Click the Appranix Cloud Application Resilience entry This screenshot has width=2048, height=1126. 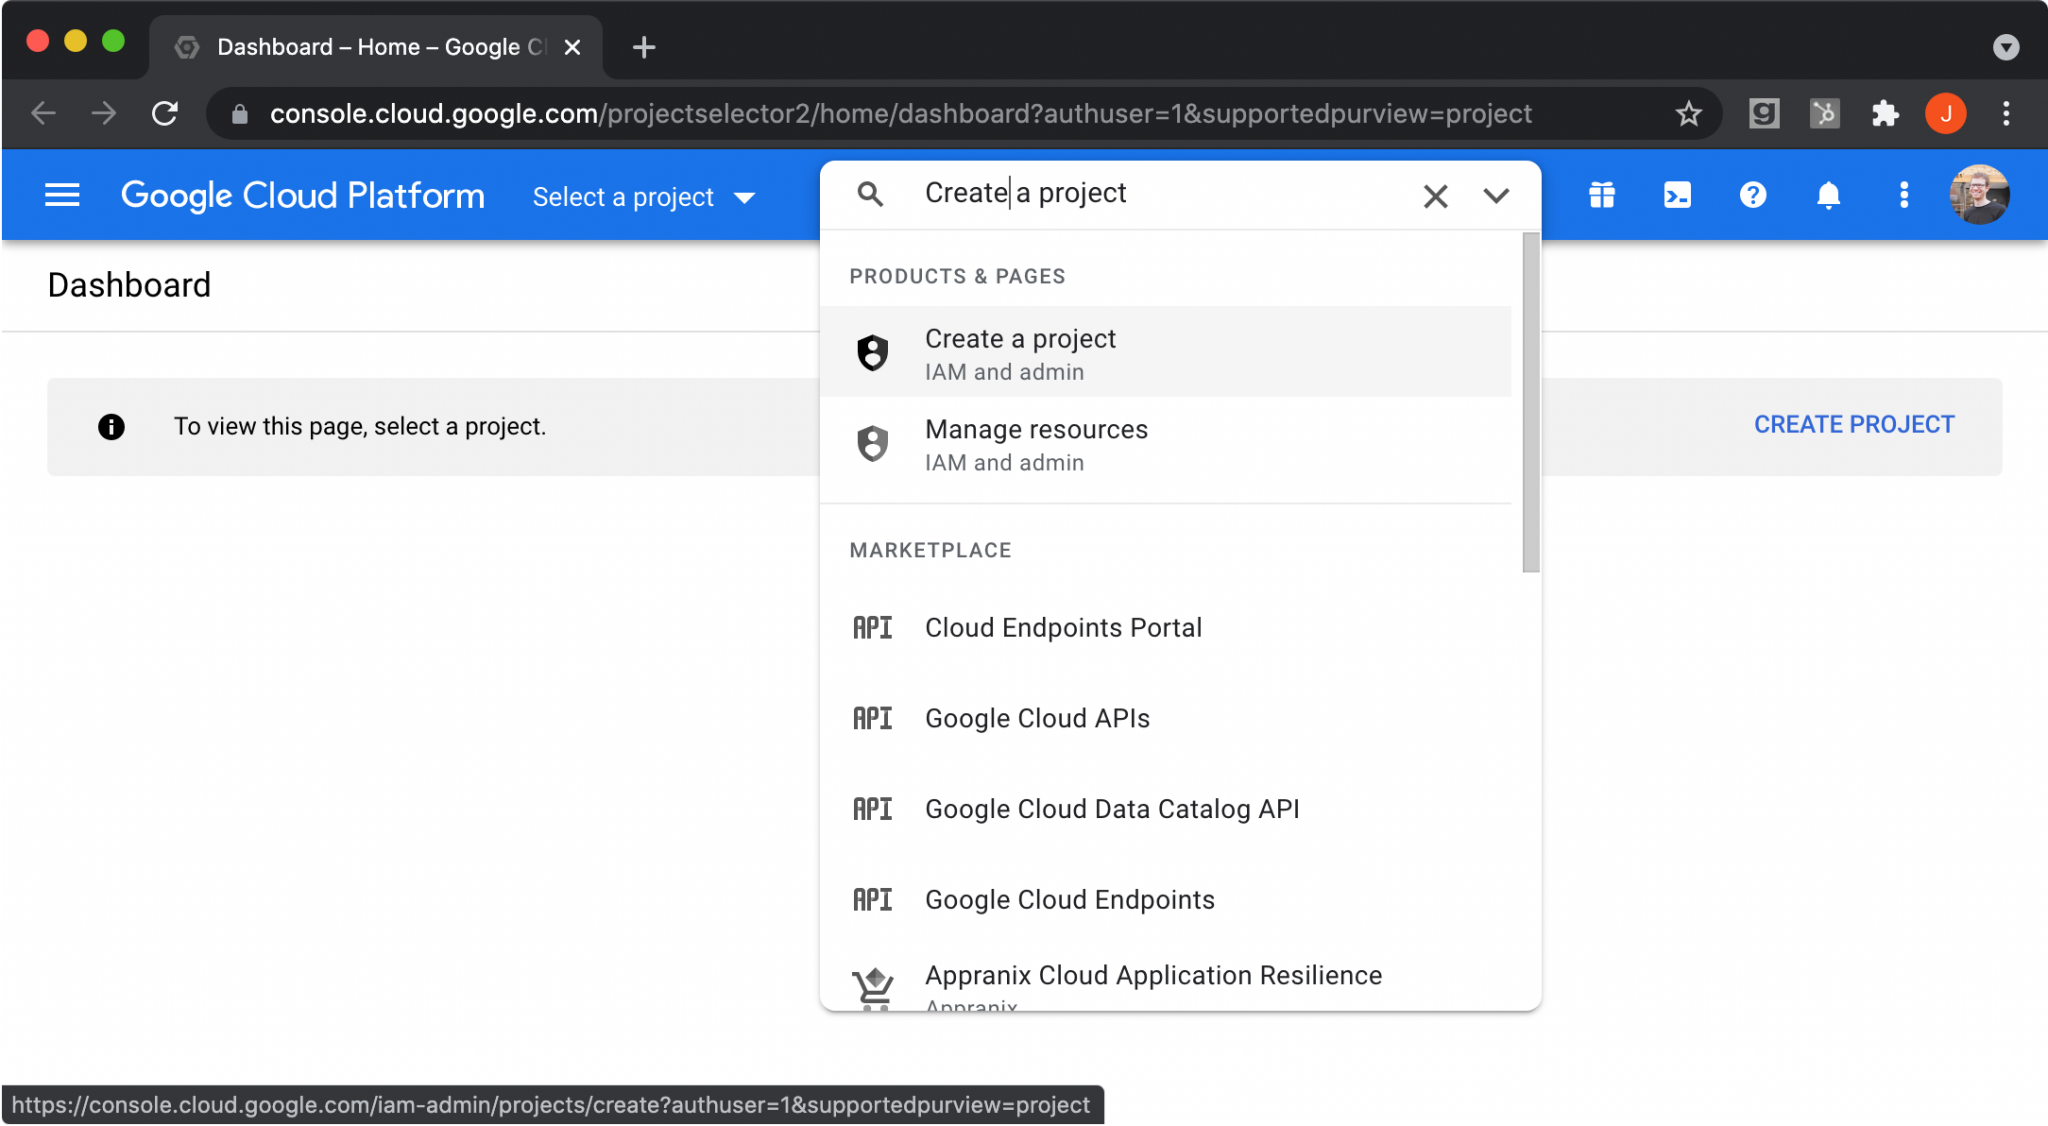coord(1152,975)
